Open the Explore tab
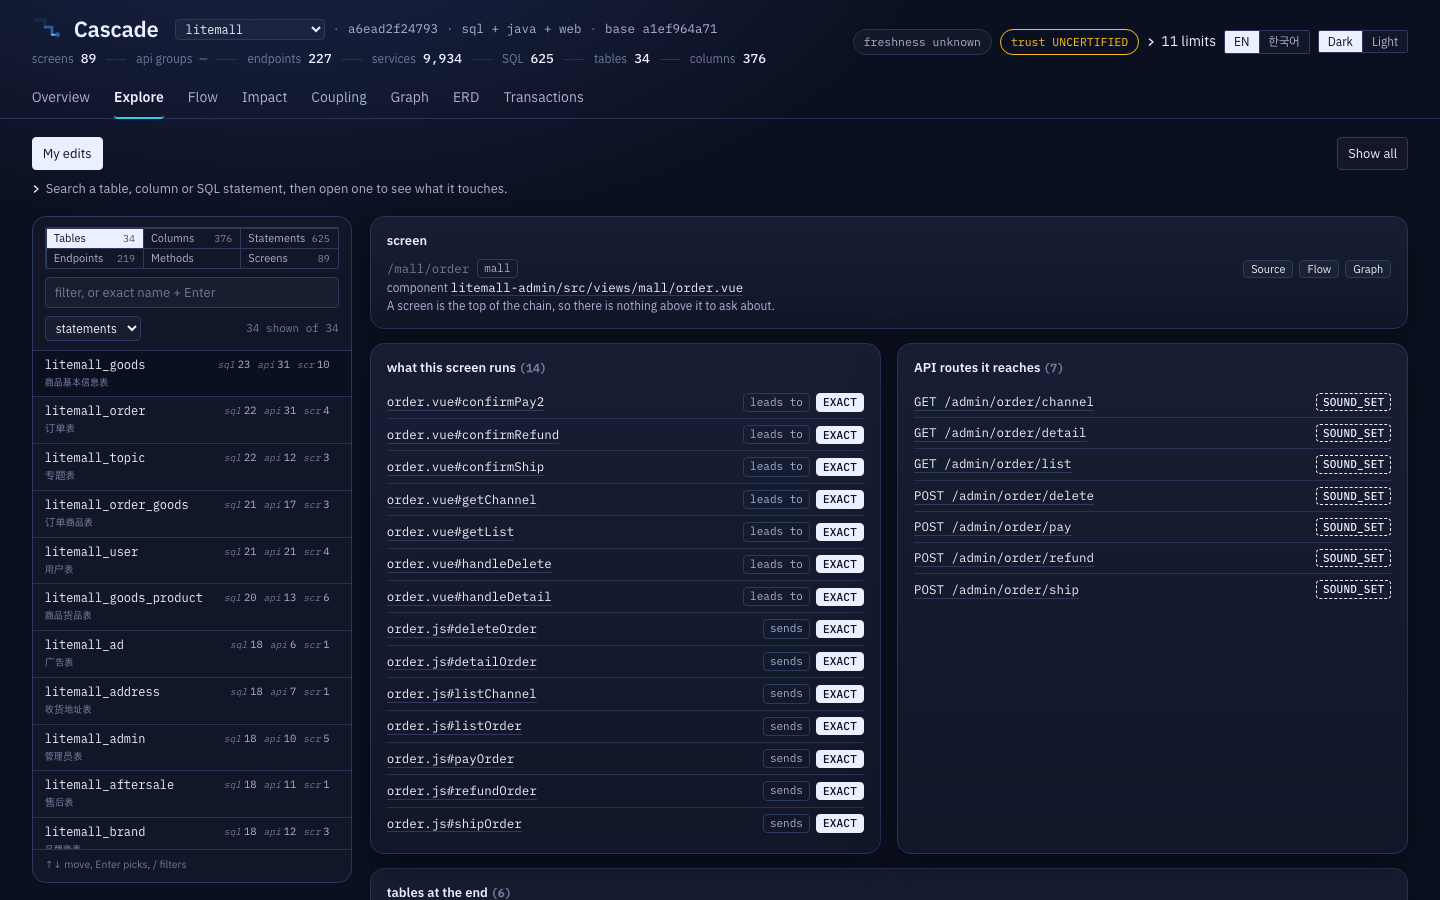Screen dimensions: 1440x900 139,97
